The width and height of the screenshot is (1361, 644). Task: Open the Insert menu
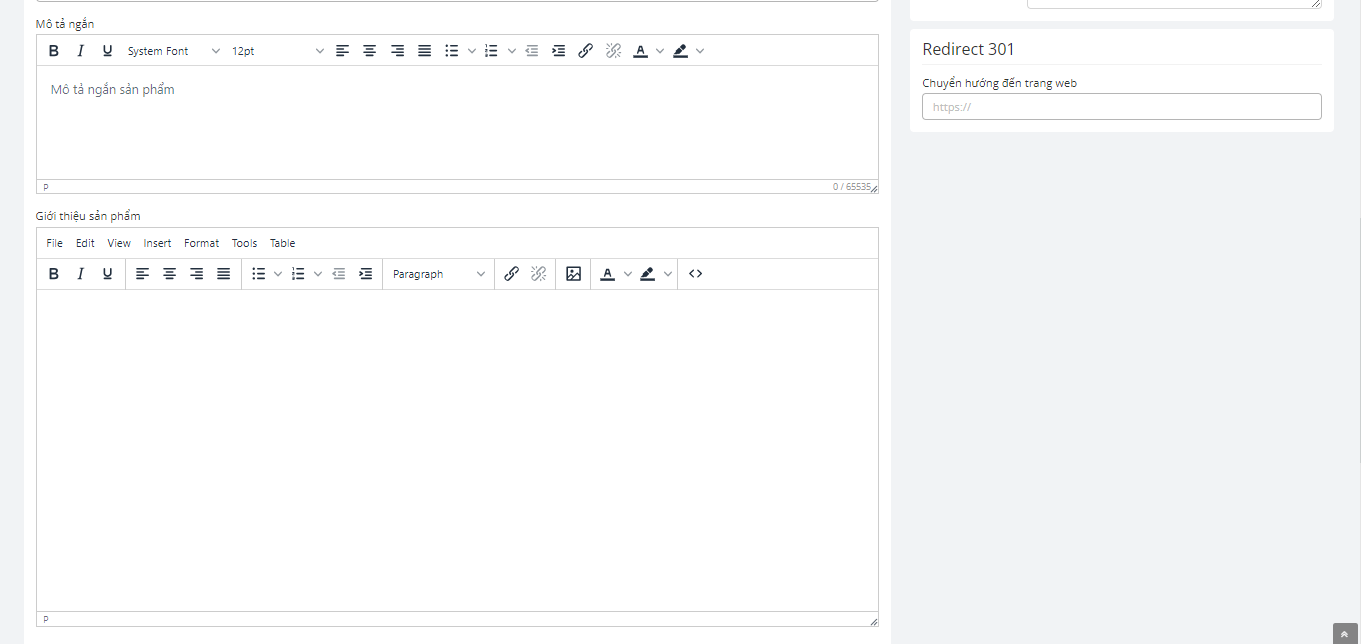[157, 243]
